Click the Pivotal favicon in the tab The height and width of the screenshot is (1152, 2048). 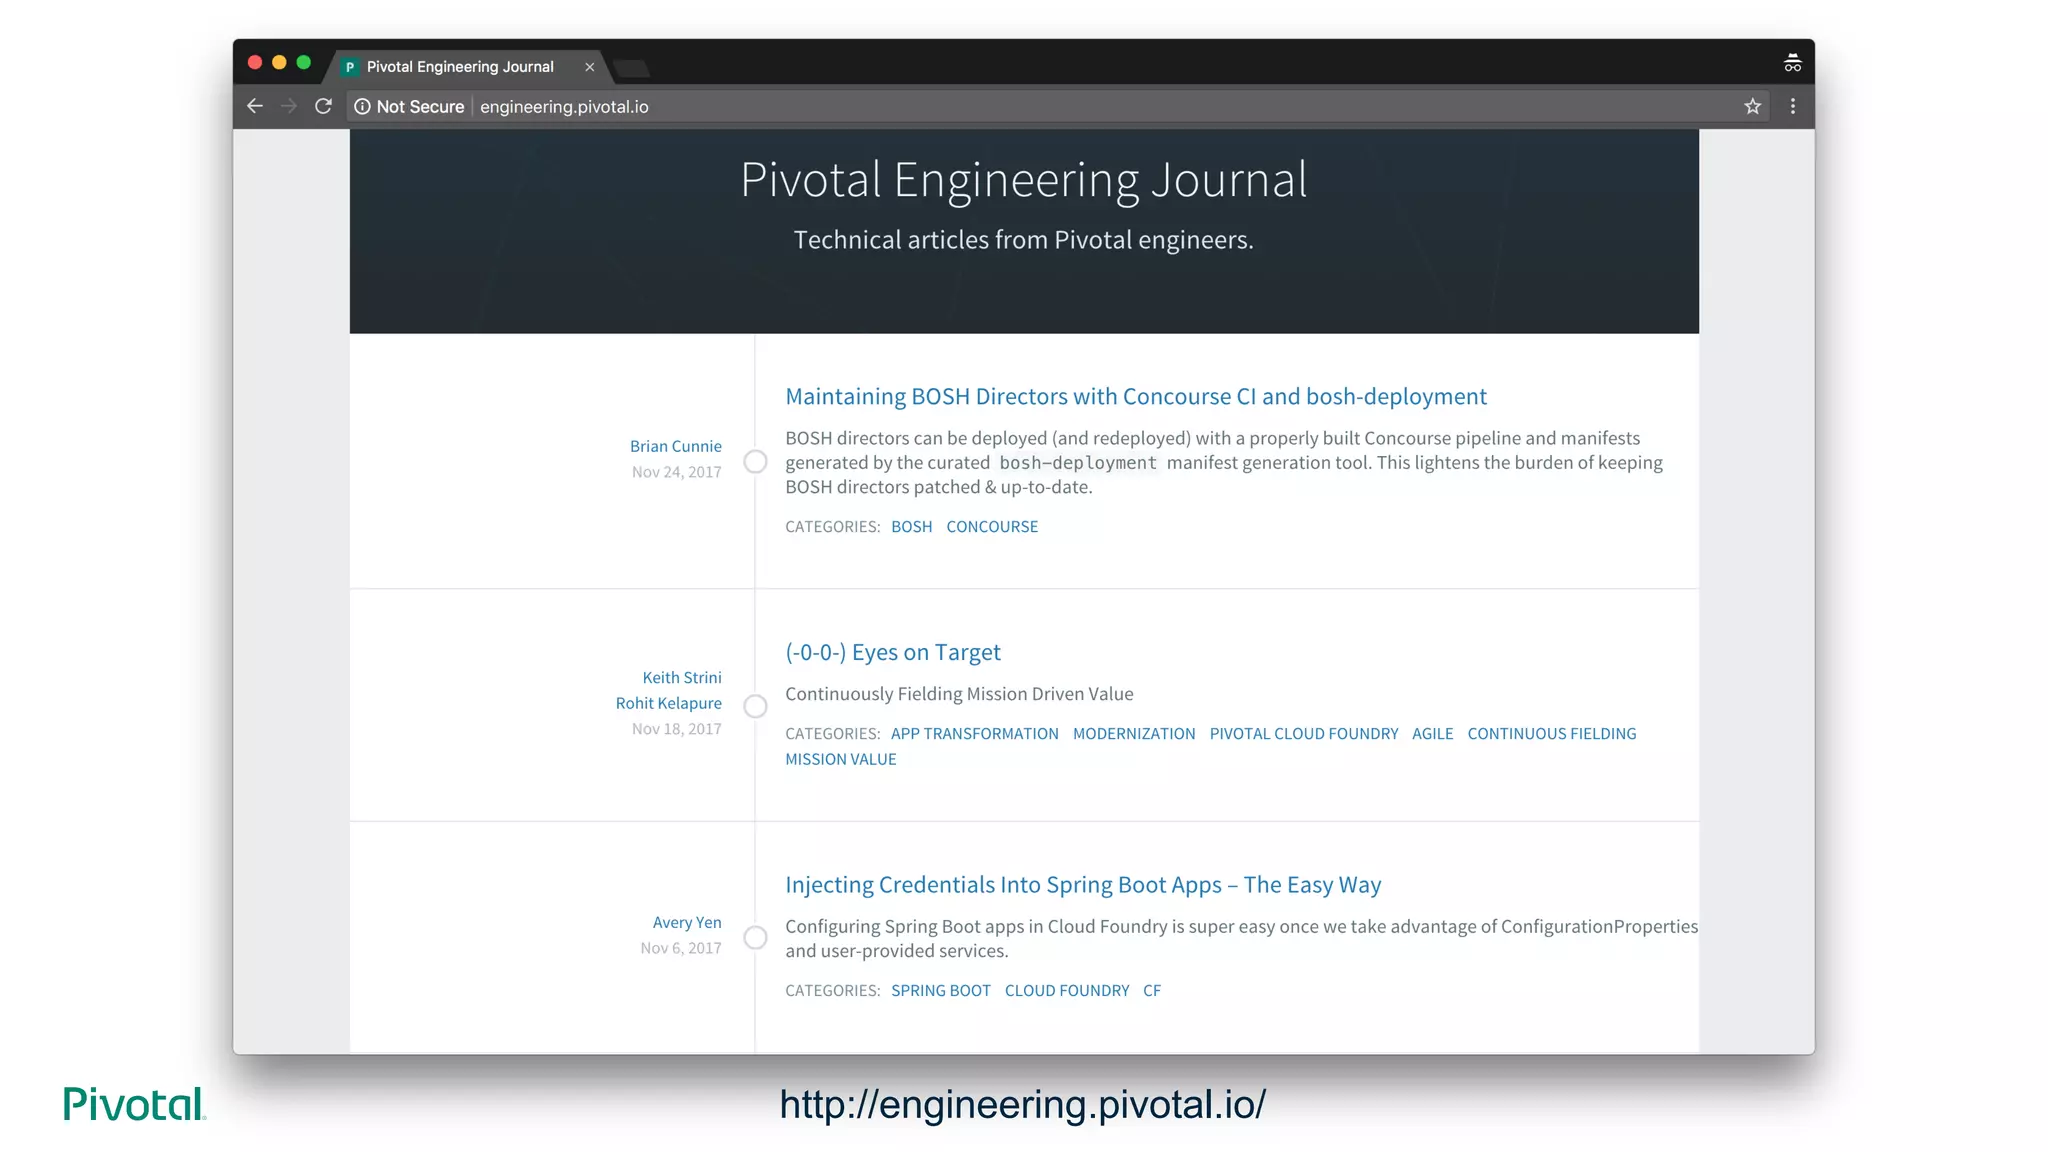click(x=350, y=67)
